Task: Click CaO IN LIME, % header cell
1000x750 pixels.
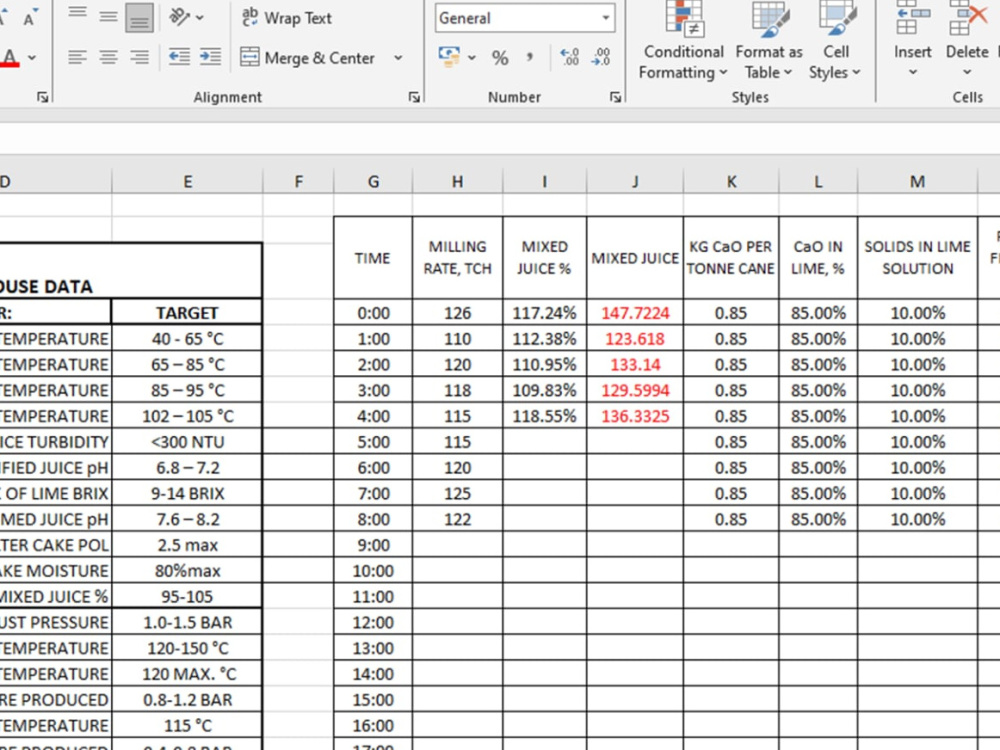Action: point(818,258)
